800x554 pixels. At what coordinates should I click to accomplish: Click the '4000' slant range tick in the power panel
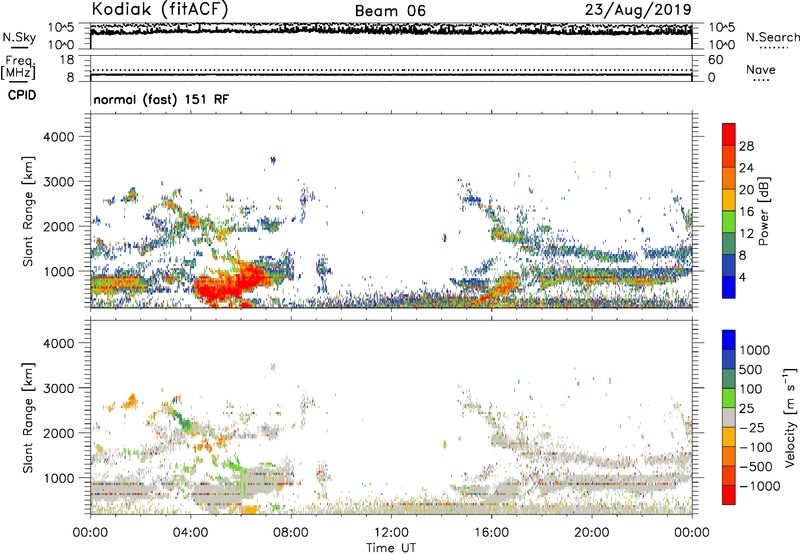click(58, 136)
